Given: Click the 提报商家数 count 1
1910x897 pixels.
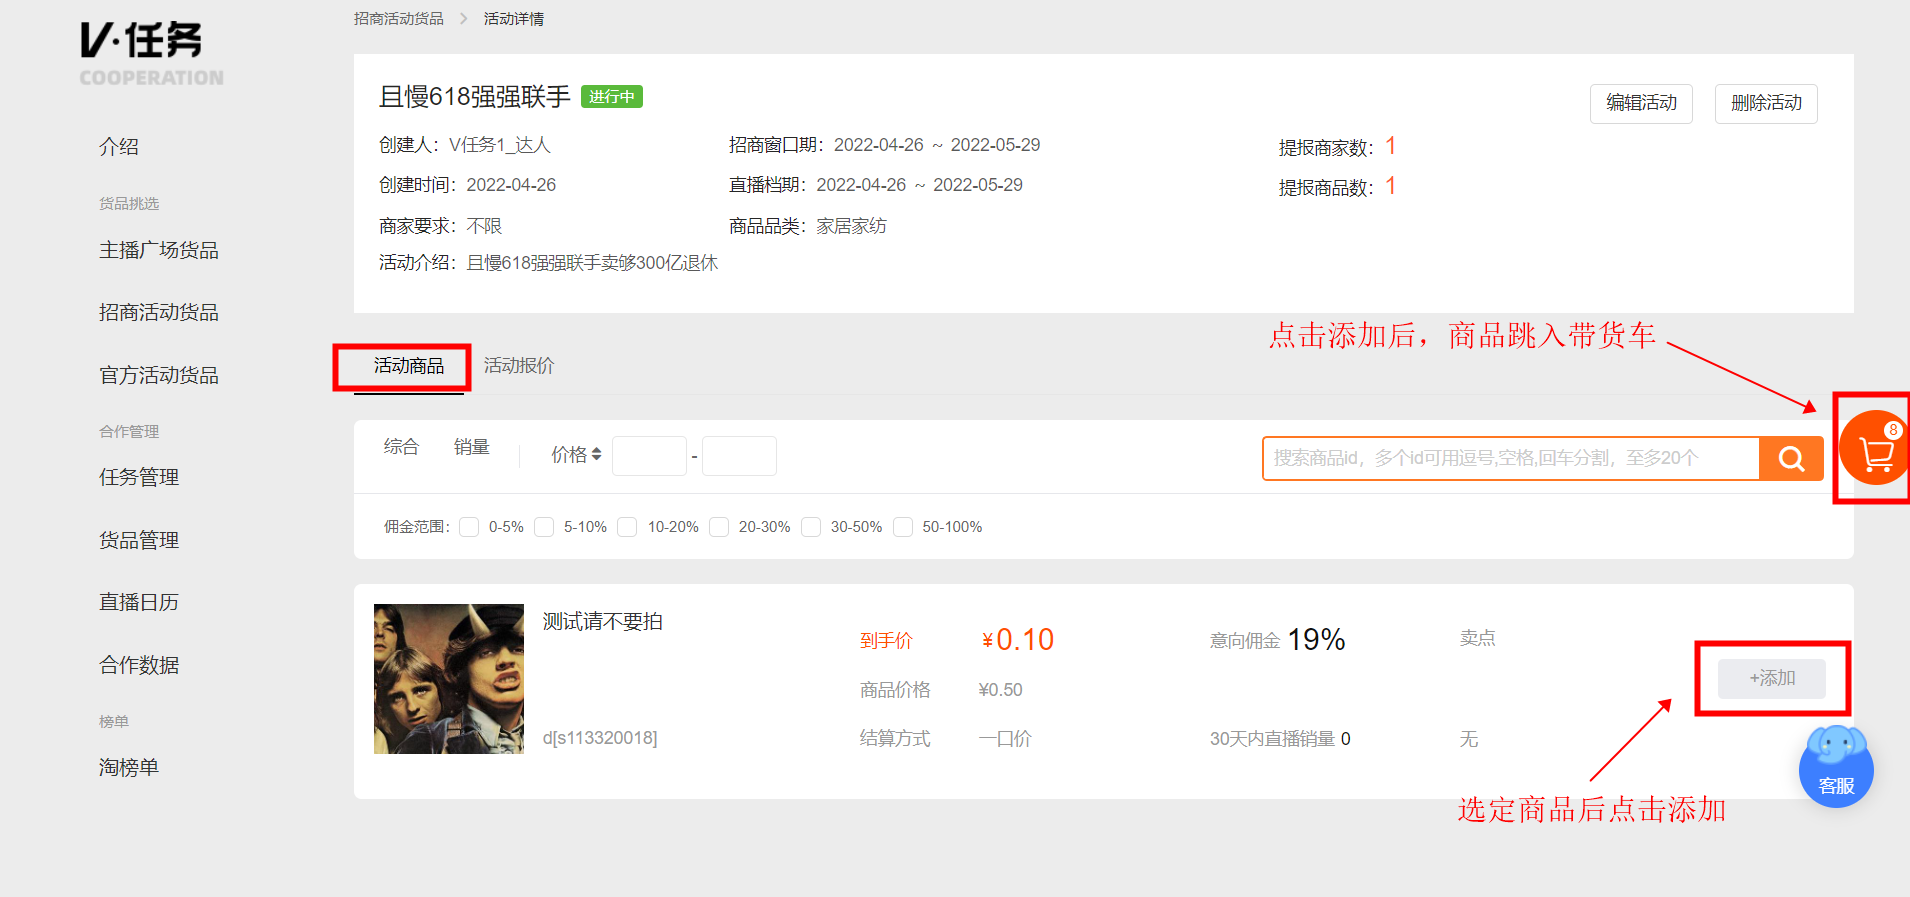Looking at the screenshot, I should [x=1390, y=146].
